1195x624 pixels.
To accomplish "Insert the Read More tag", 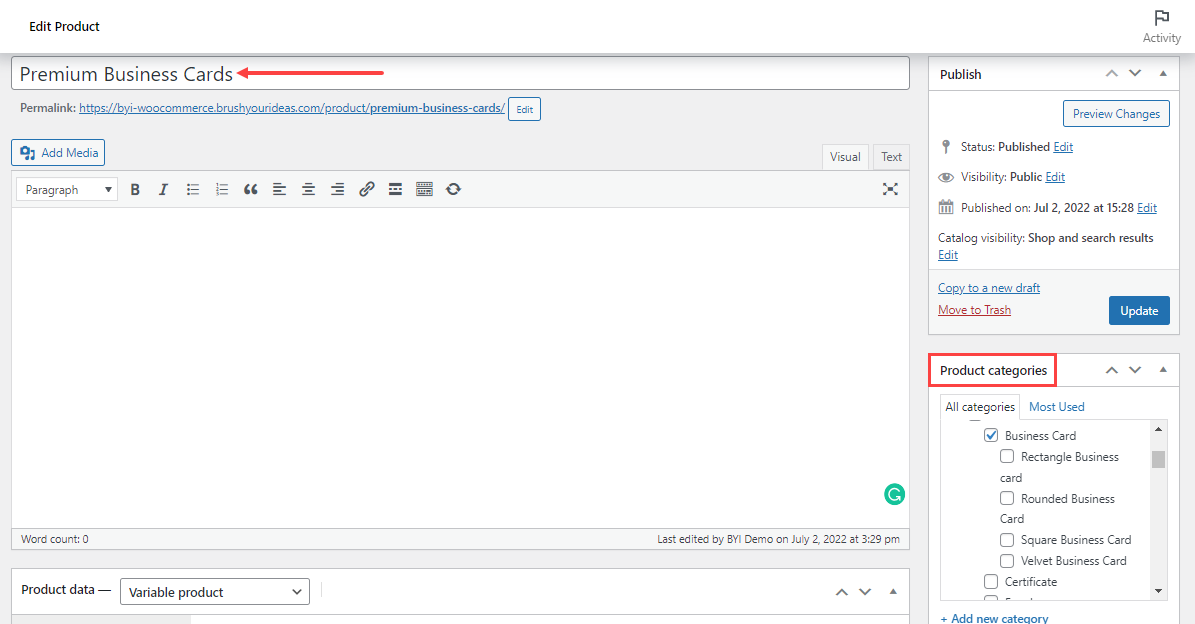I will (x=394, y=189).
